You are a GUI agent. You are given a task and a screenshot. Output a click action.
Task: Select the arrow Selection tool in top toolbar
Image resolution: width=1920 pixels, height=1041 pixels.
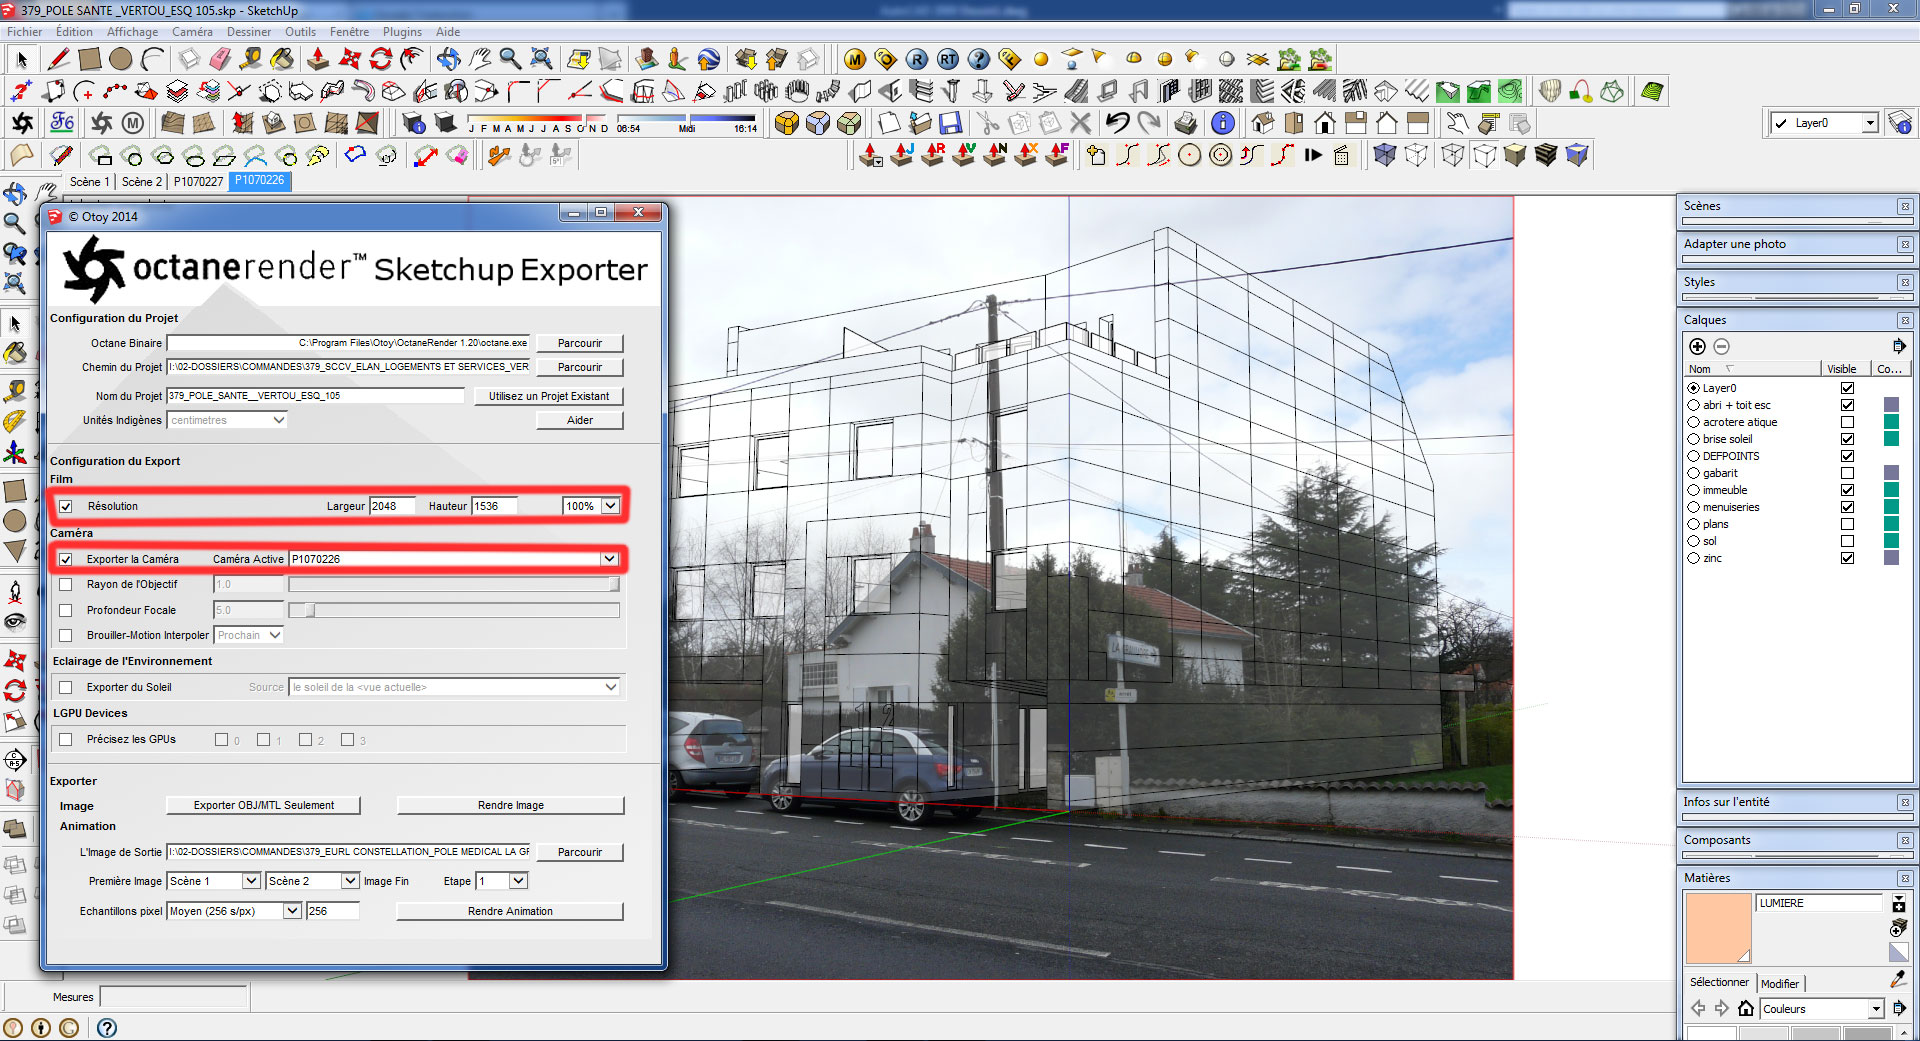click(x=22, y=59)
